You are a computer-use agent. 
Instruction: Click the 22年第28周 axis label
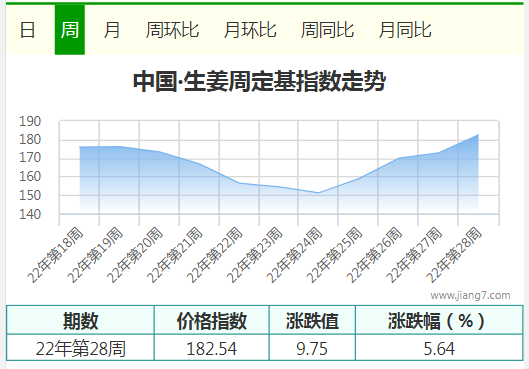pyautogui.click(x=454, y=255)
